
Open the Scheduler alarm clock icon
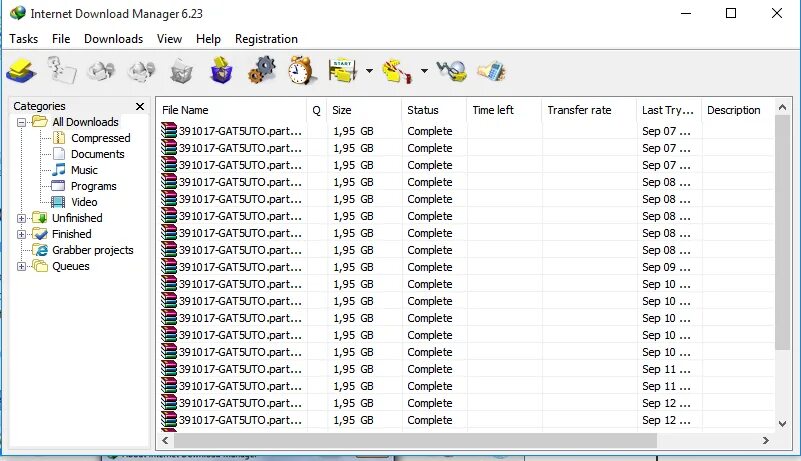coord(301,70)
